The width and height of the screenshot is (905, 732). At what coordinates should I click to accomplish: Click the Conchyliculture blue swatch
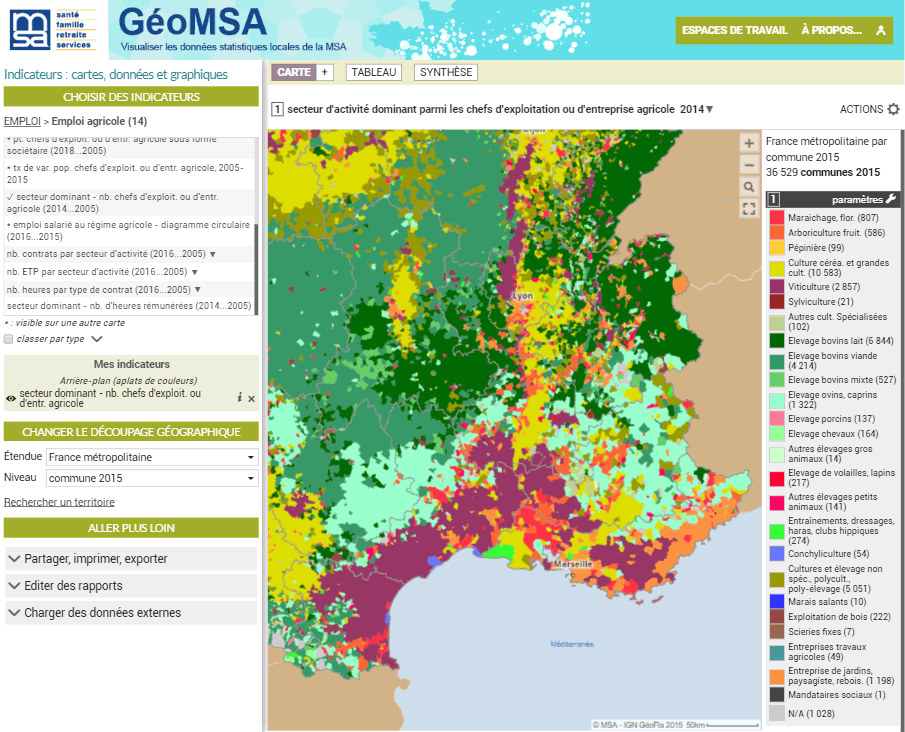777,554
